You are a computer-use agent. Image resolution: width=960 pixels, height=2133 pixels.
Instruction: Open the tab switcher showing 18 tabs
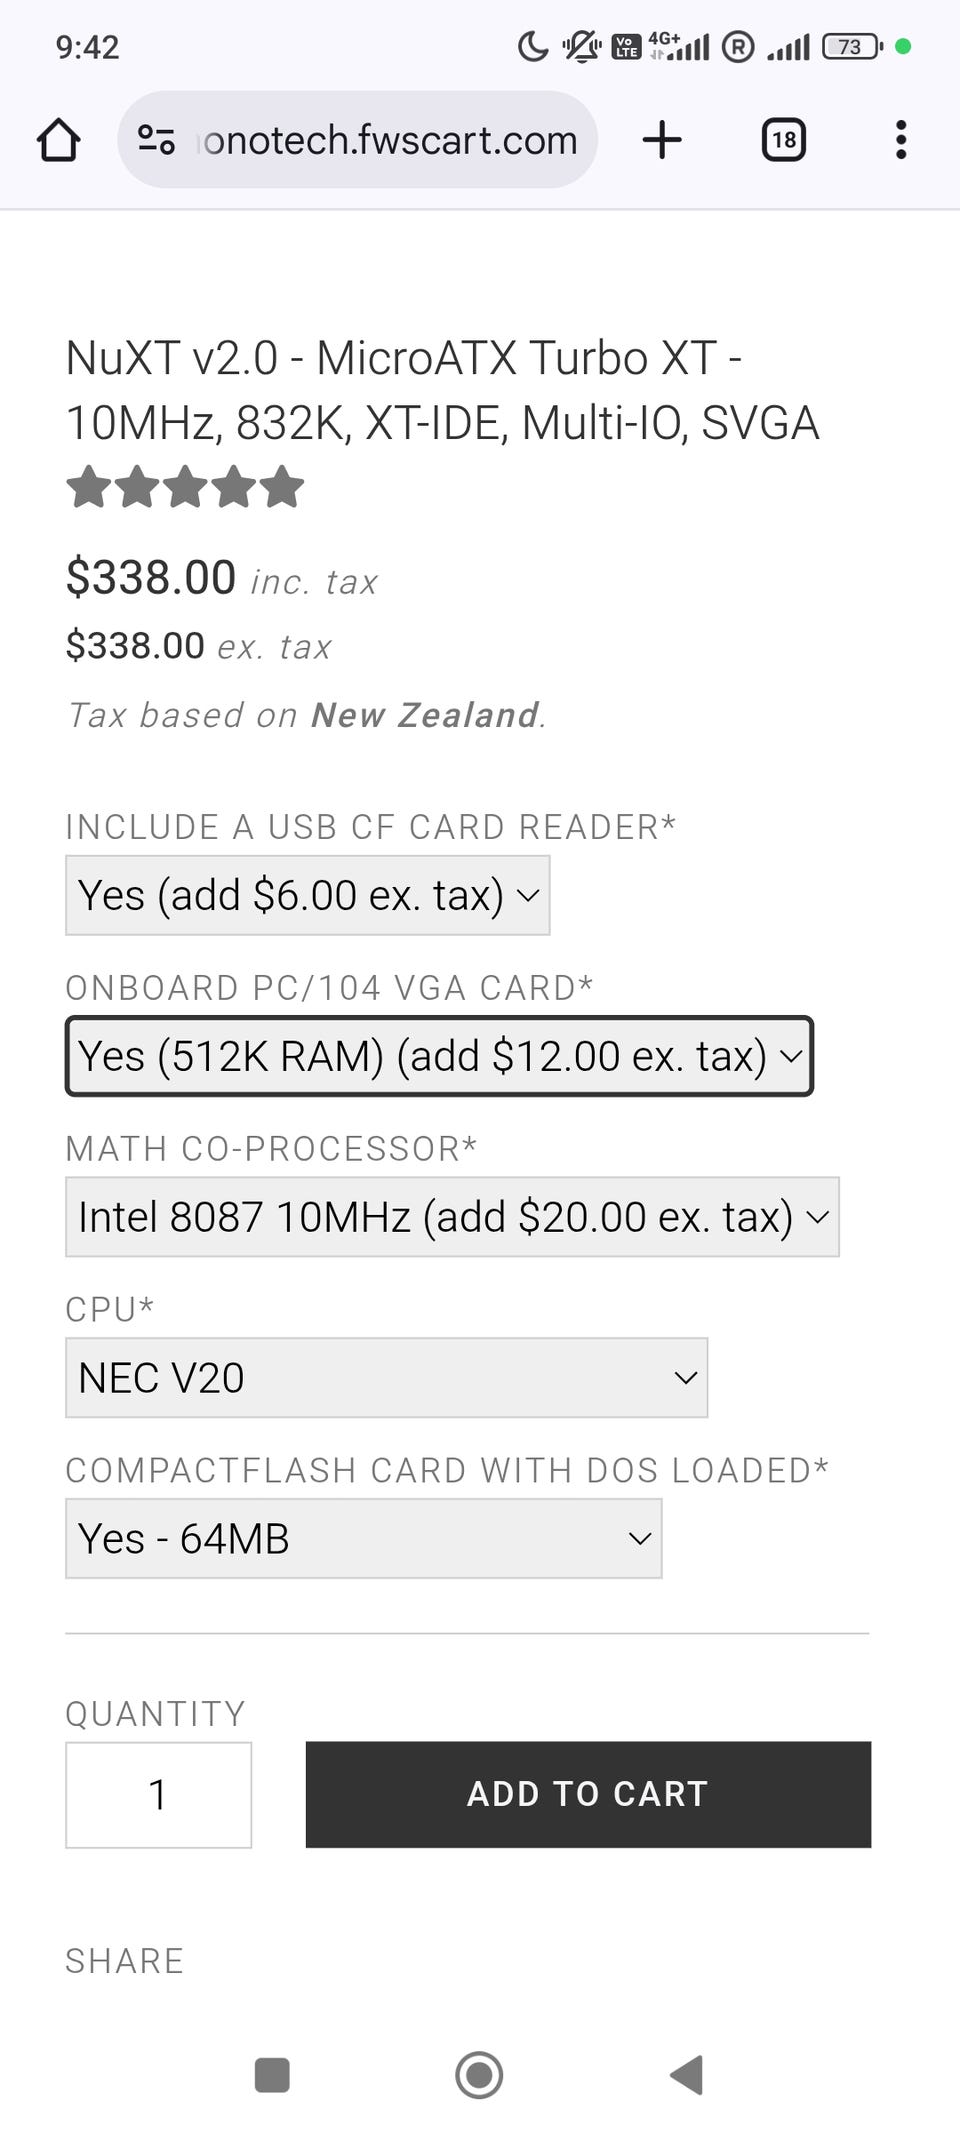pyautogui.click(x=783, y=140)
